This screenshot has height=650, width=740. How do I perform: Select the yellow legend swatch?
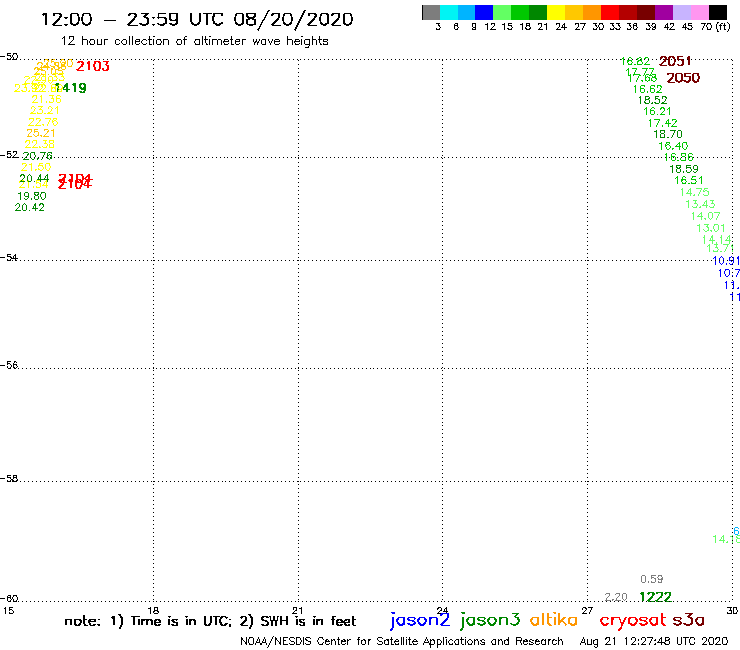[x=556, y=12]
